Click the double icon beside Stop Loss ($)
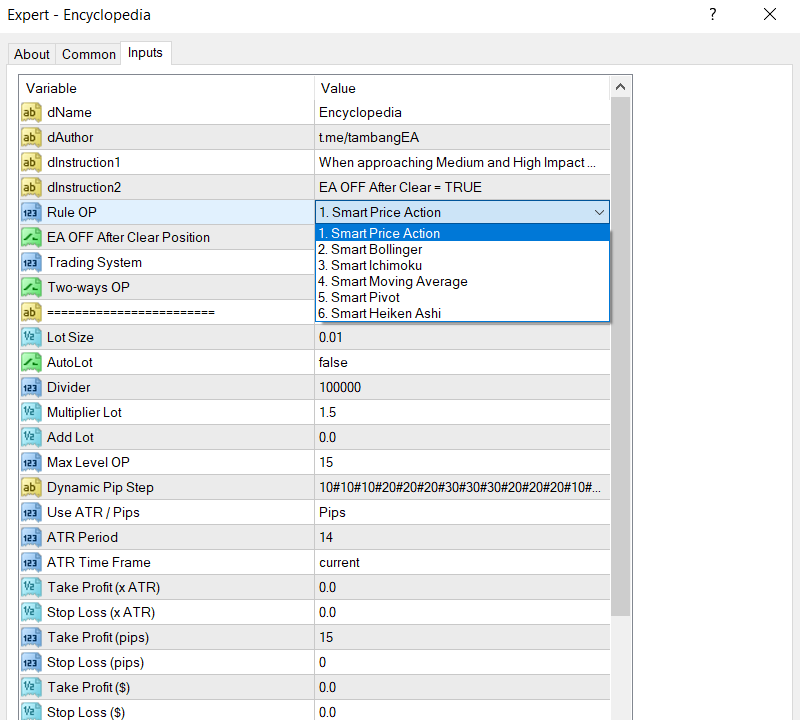The height and width of the screenshot is (720, 800). pyautogui.click(x=31, y=711)
